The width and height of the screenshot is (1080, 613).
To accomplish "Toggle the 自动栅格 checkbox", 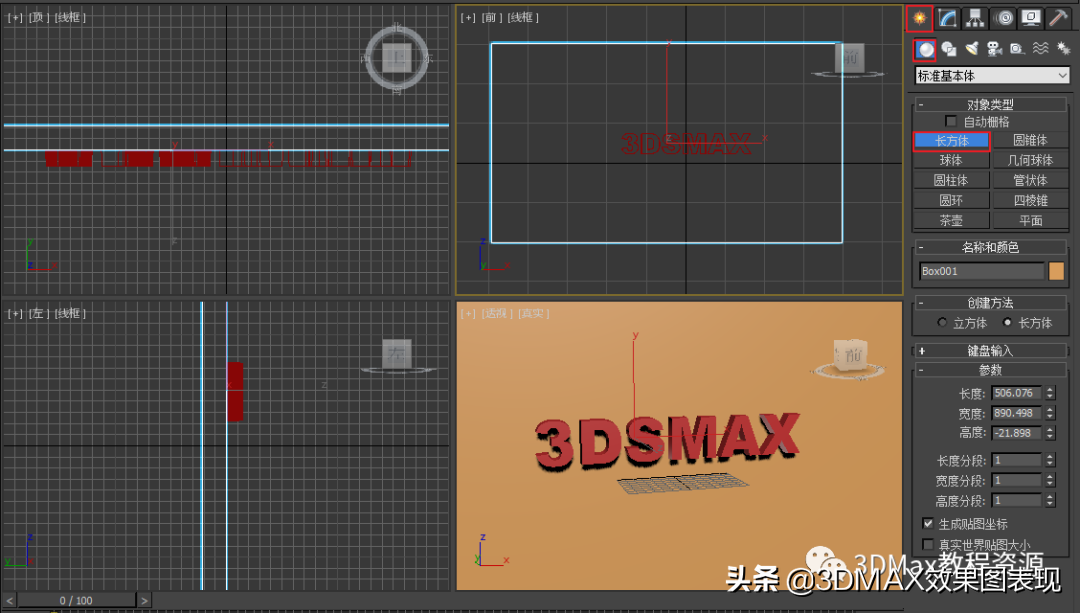I will 951,122.
